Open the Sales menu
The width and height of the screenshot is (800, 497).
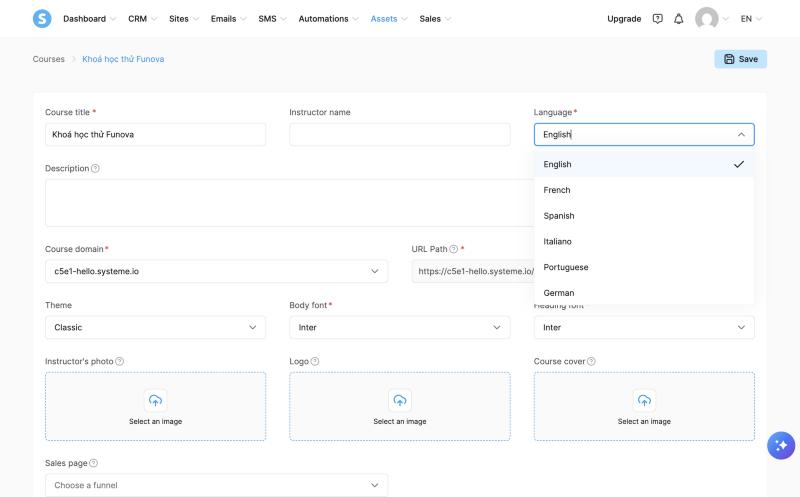pos(435,19)
